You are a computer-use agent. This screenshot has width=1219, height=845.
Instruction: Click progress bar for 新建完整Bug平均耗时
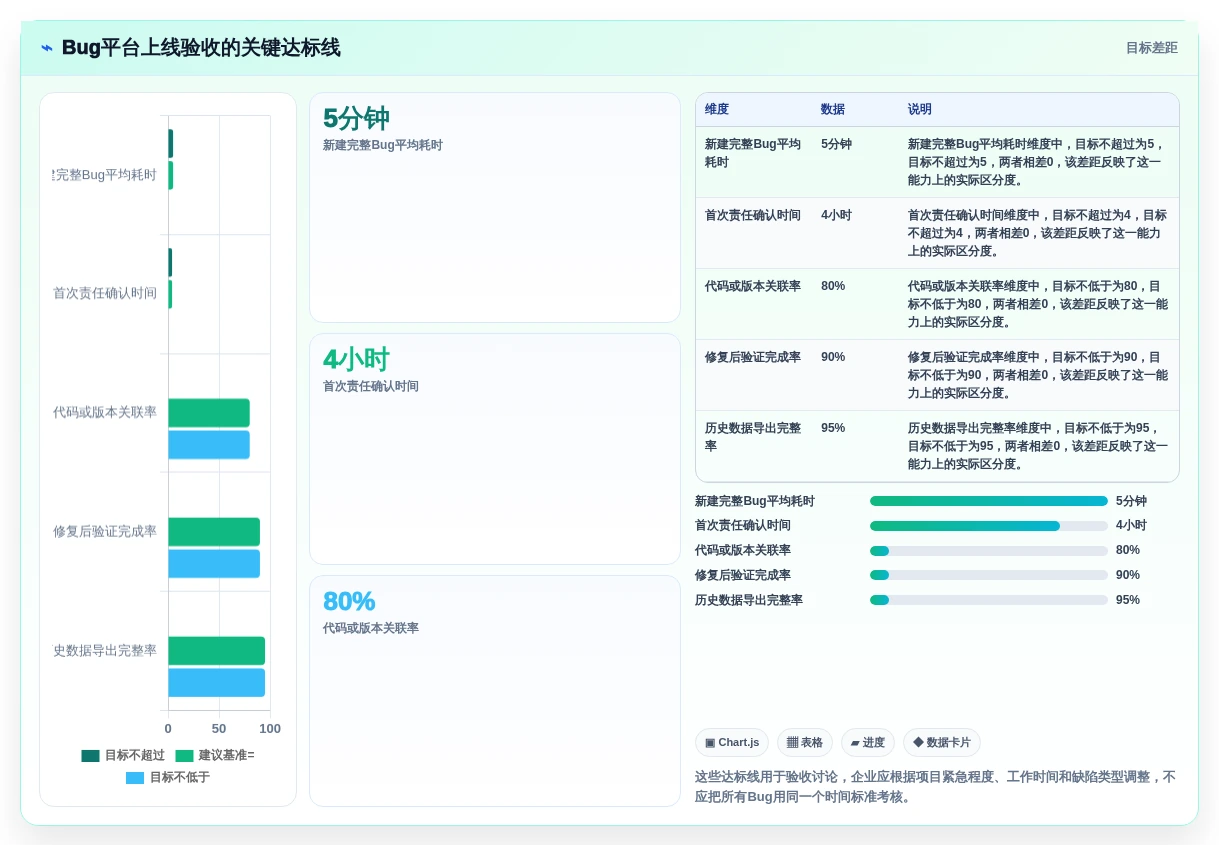pyautogui.click(x=989, y=501)
